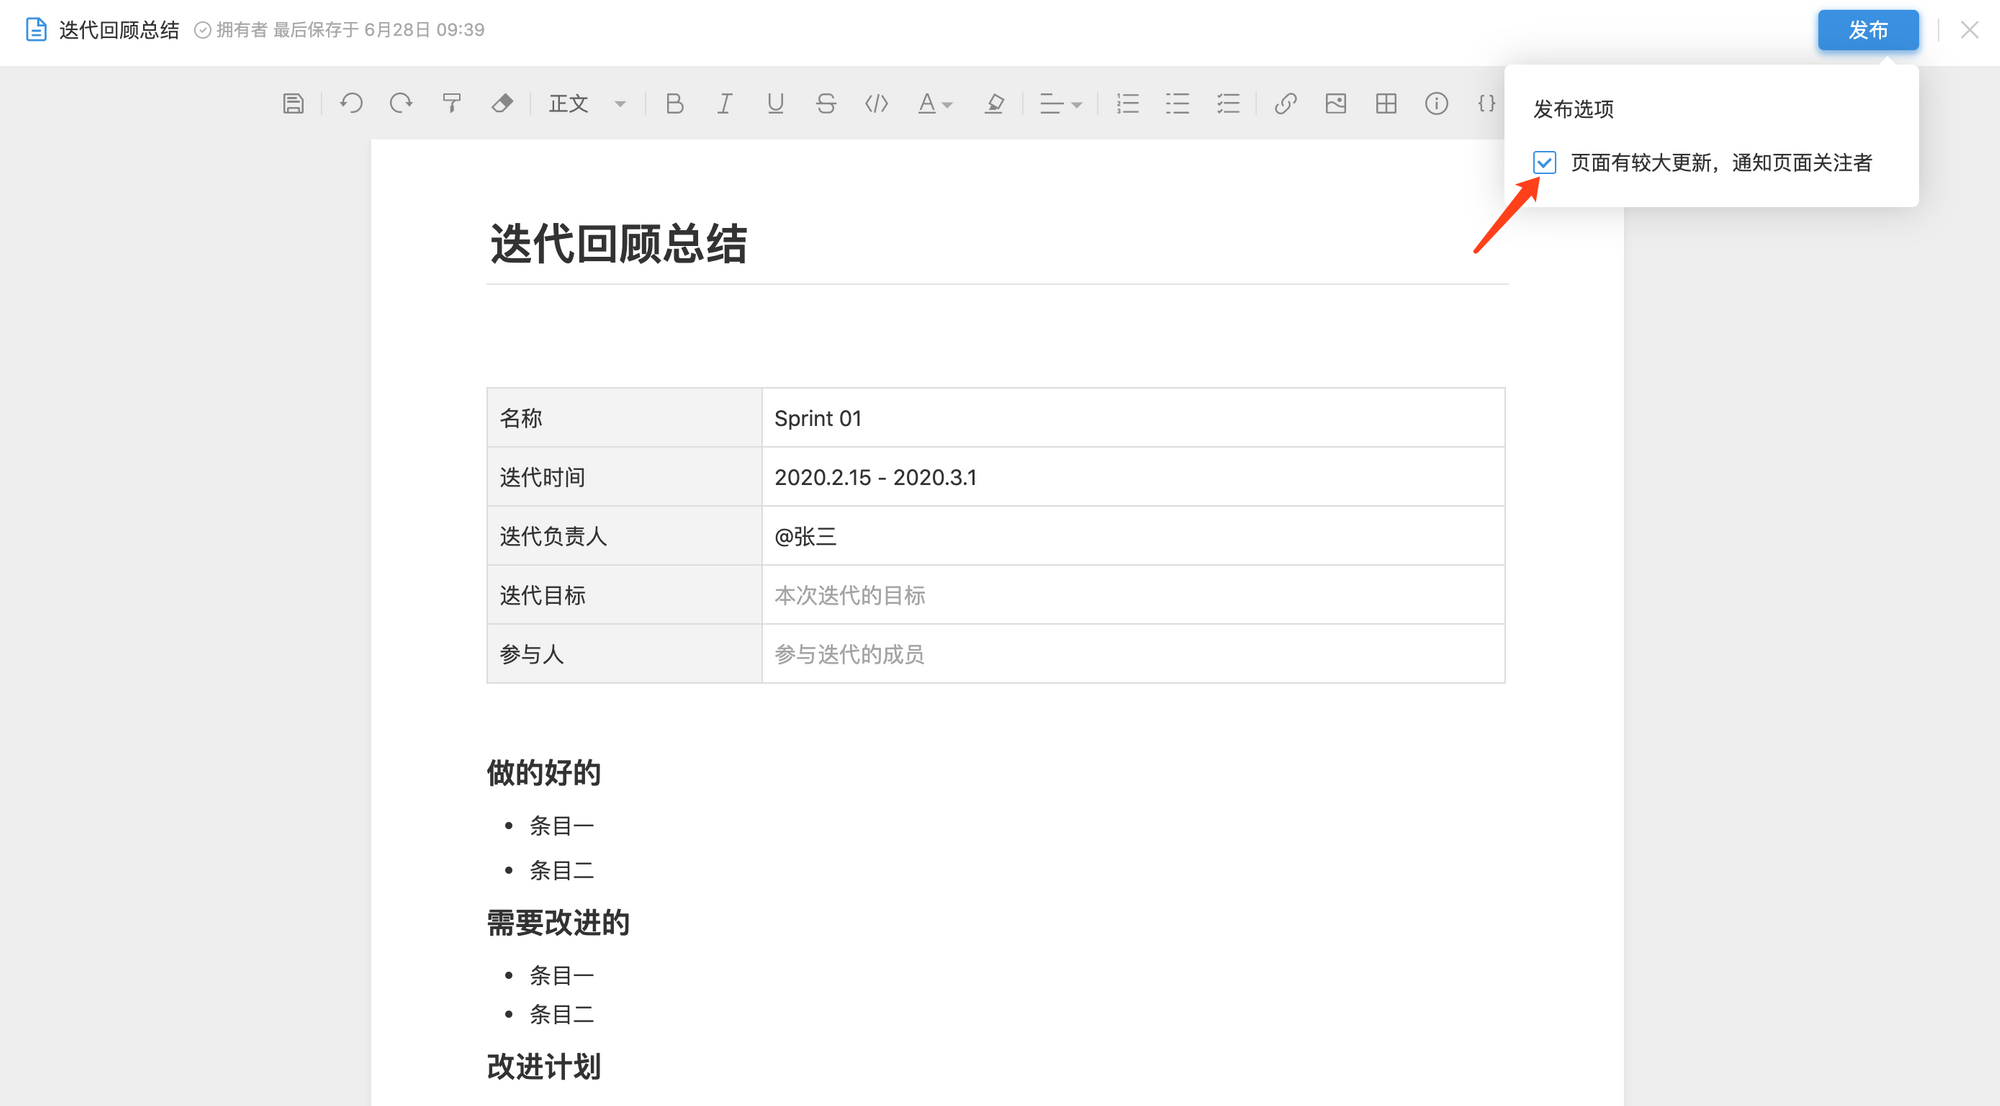Click the 参与迭代的成员 placeholder cell
Viewport: 2000px width, 1106px height.
(1133, 654)
